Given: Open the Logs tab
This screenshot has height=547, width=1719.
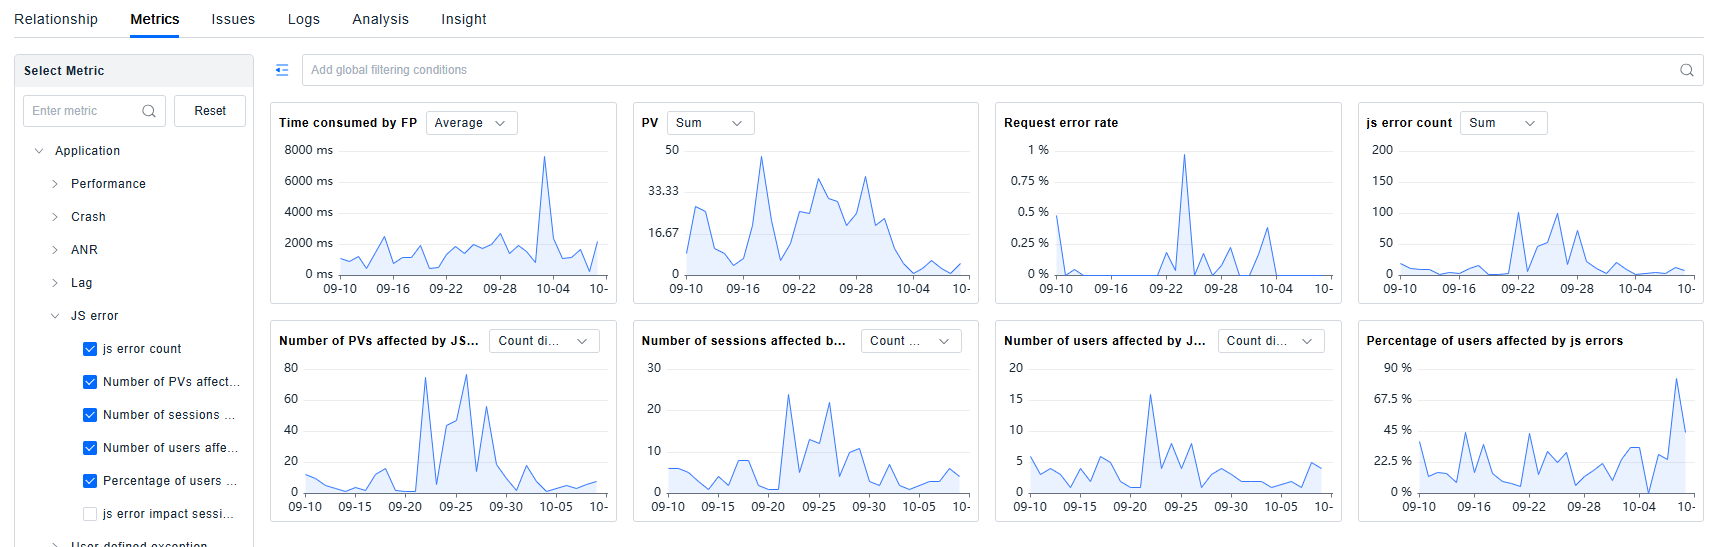Looking at the screenshot, I should pos(303,19).
